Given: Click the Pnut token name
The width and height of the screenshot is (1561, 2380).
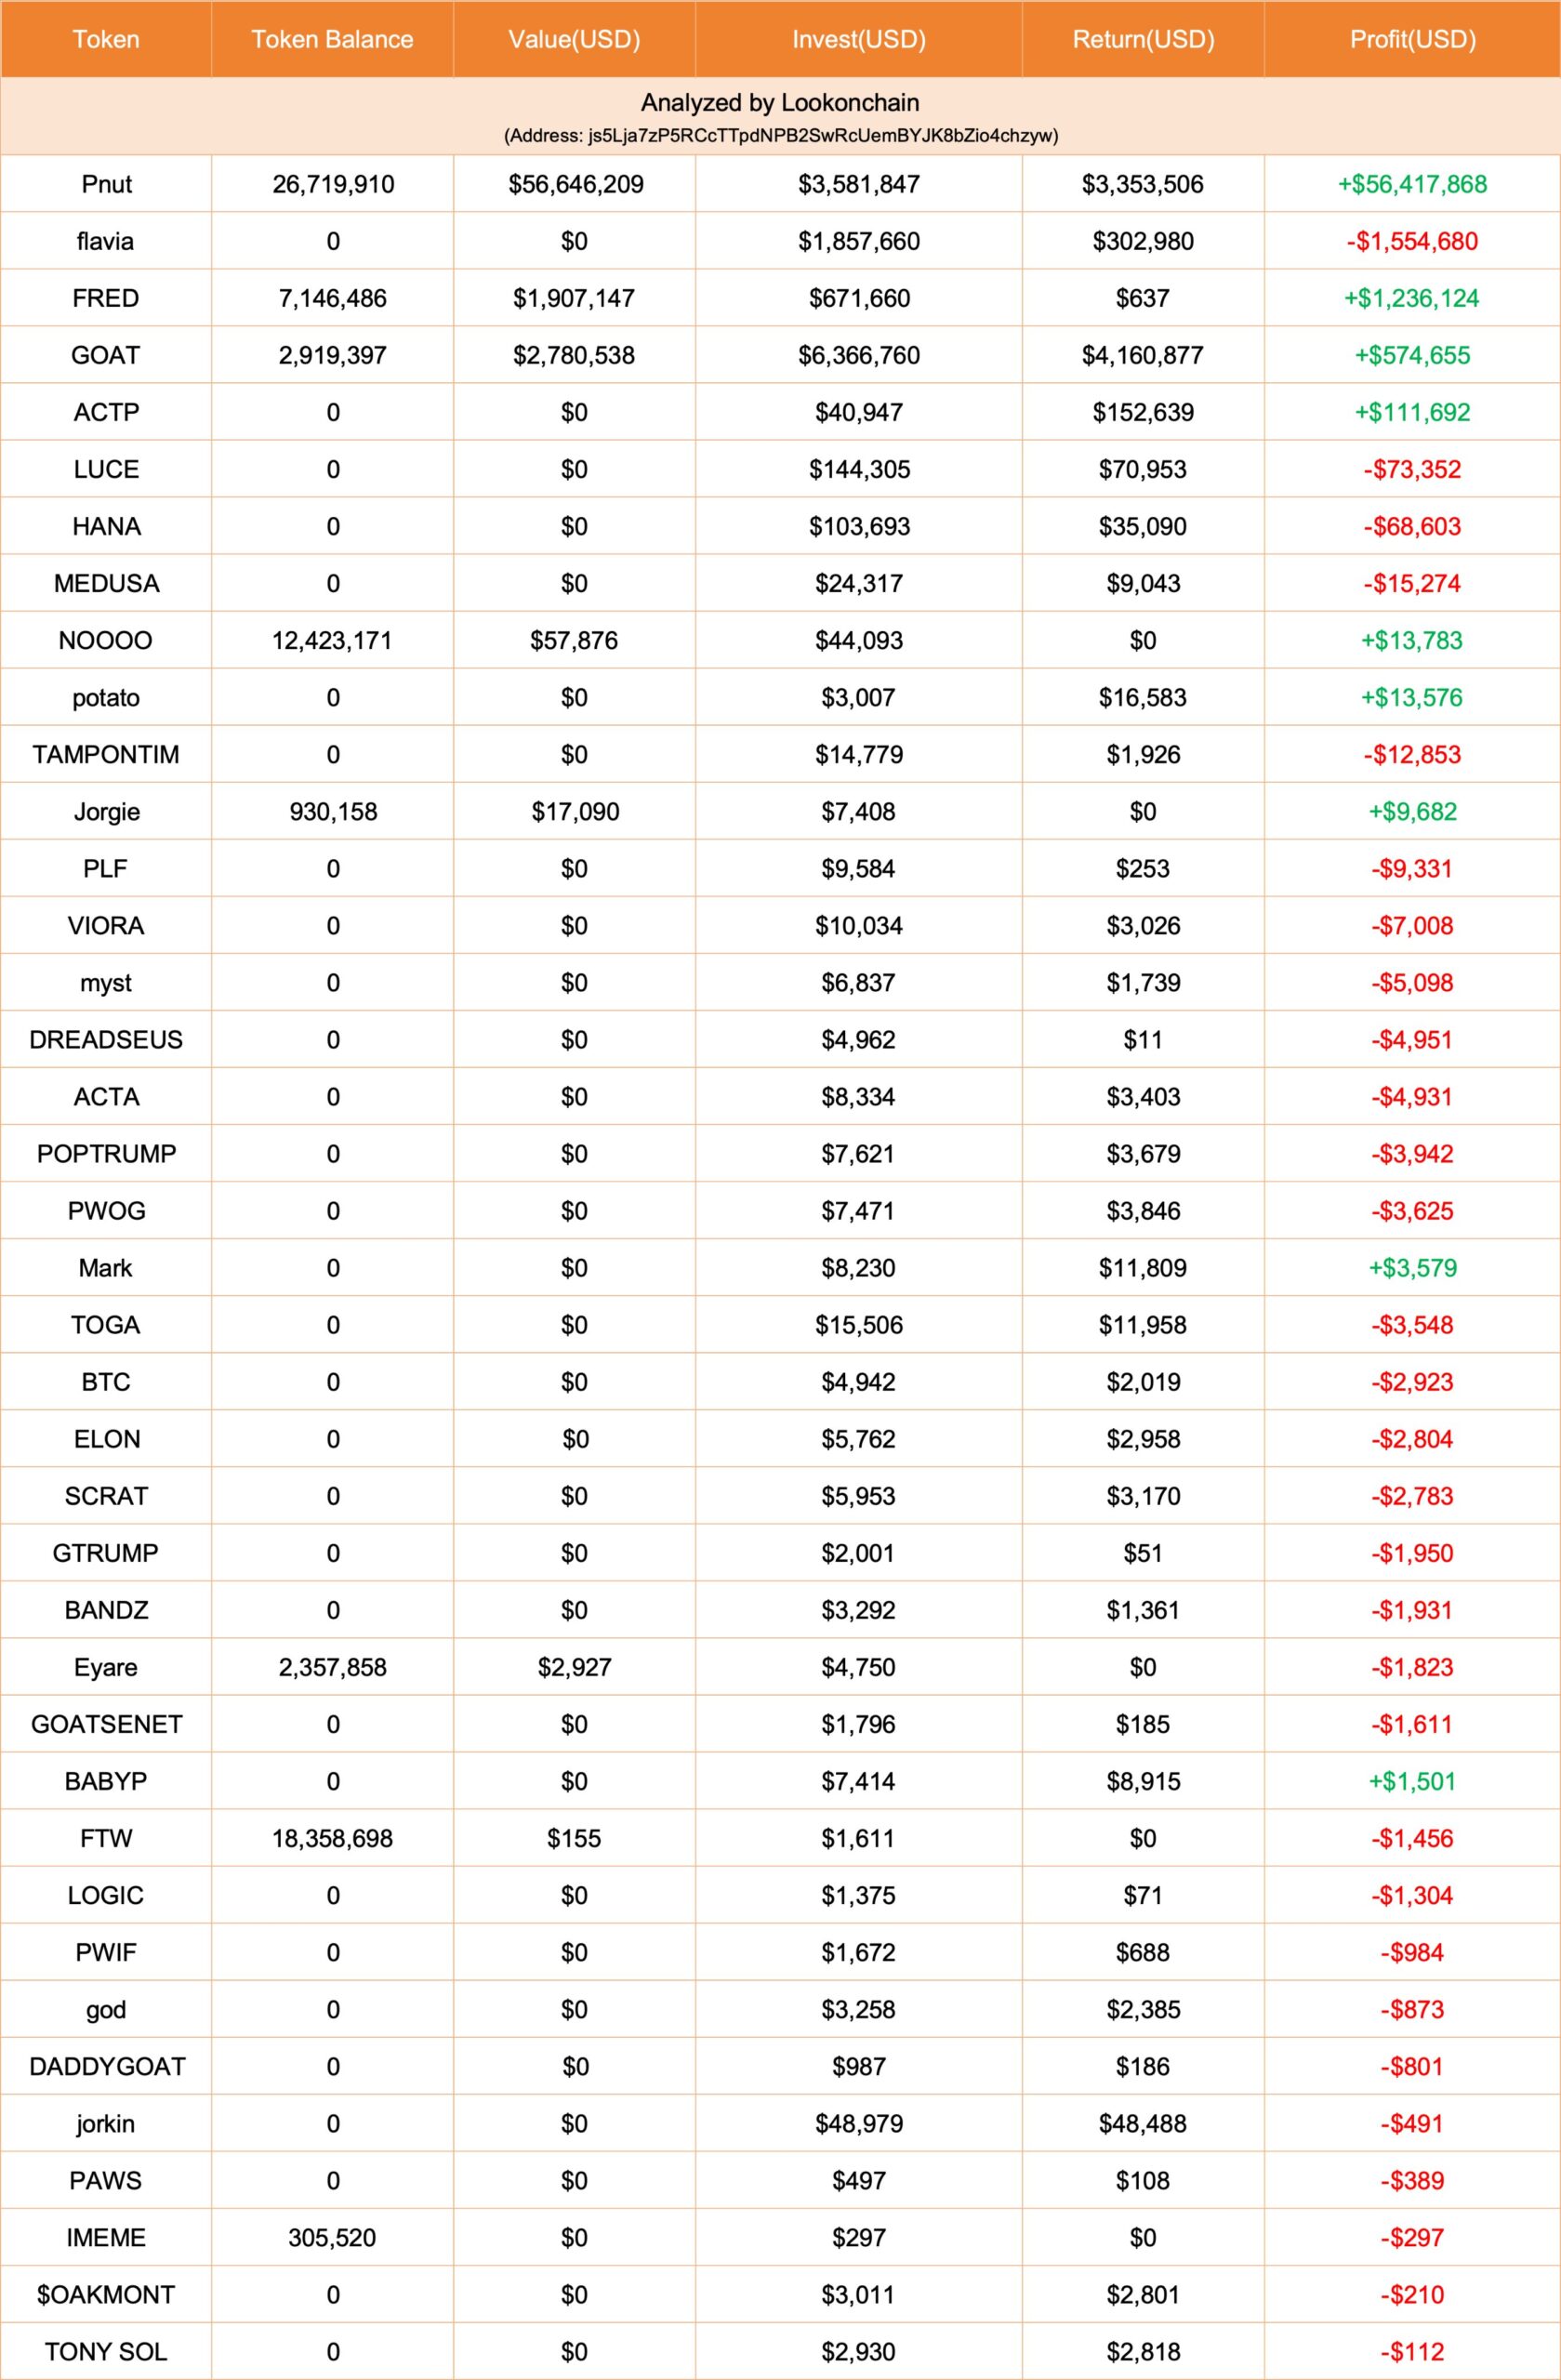Looking at the screenshot, I should [106, 184].
